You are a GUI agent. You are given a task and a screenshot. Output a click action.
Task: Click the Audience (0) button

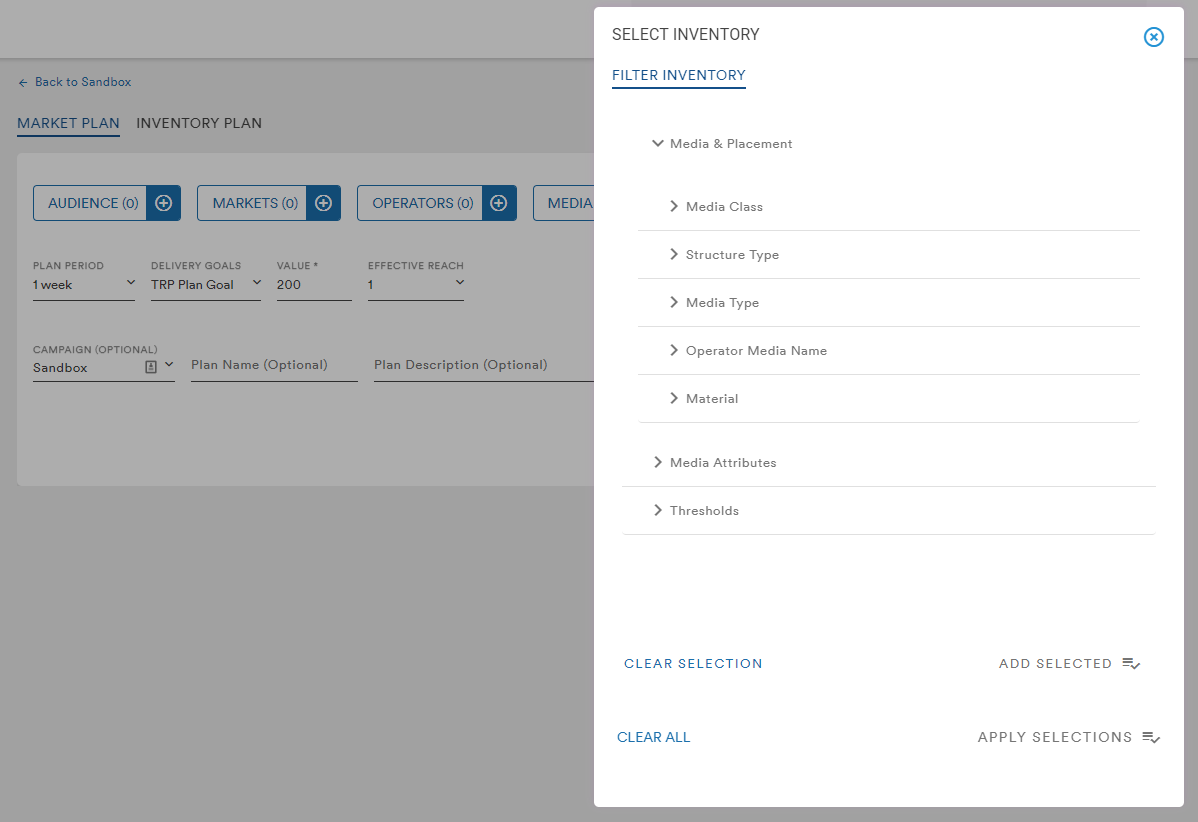[90, 203]
